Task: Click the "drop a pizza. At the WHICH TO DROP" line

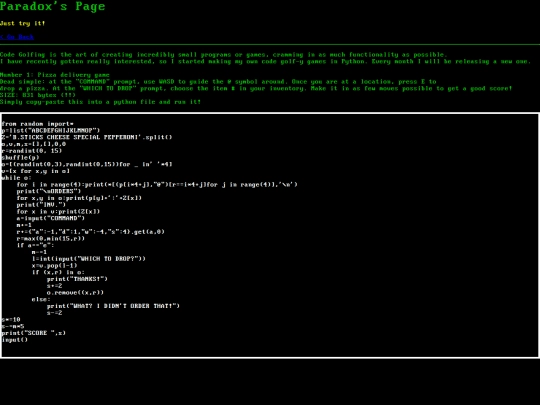Action: click(256, 89)
